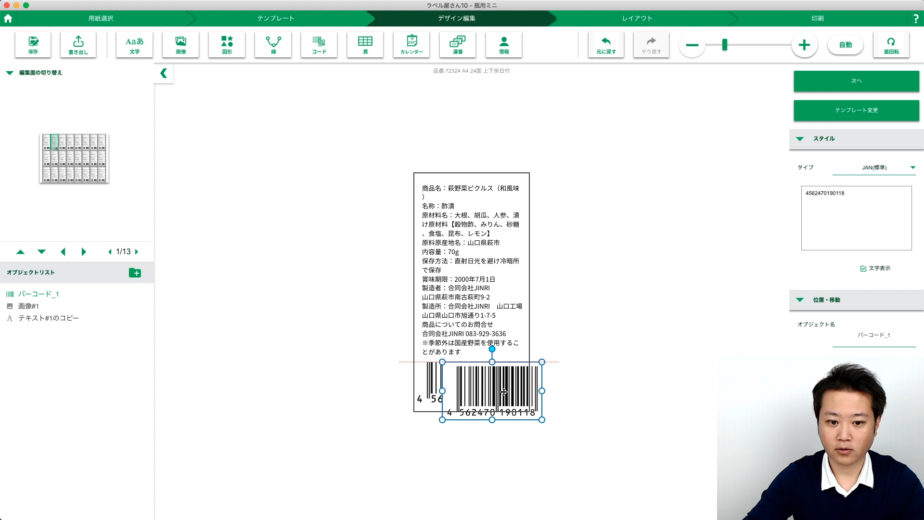
Task: Collapse the 位置・移動 section
Action: [x=800, y=299]
